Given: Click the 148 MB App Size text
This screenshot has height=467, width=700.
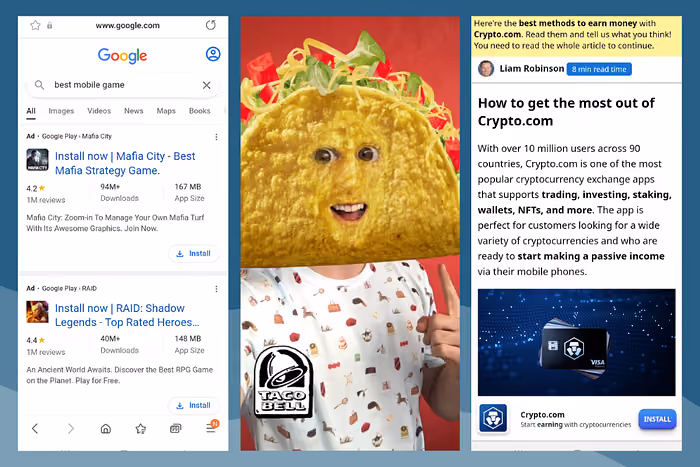Looking at the screenshot, I should click(189, 344).
